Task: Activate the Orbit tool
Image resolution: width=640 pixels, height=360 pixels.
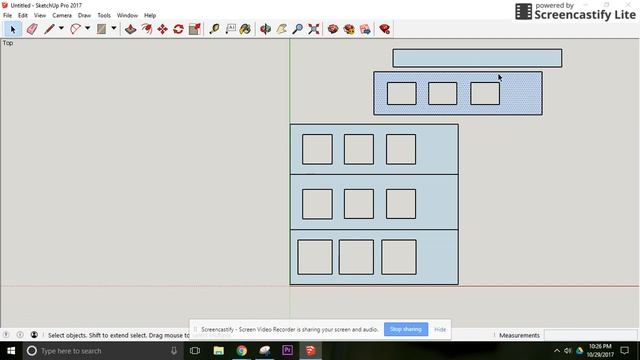Action: 266,29
